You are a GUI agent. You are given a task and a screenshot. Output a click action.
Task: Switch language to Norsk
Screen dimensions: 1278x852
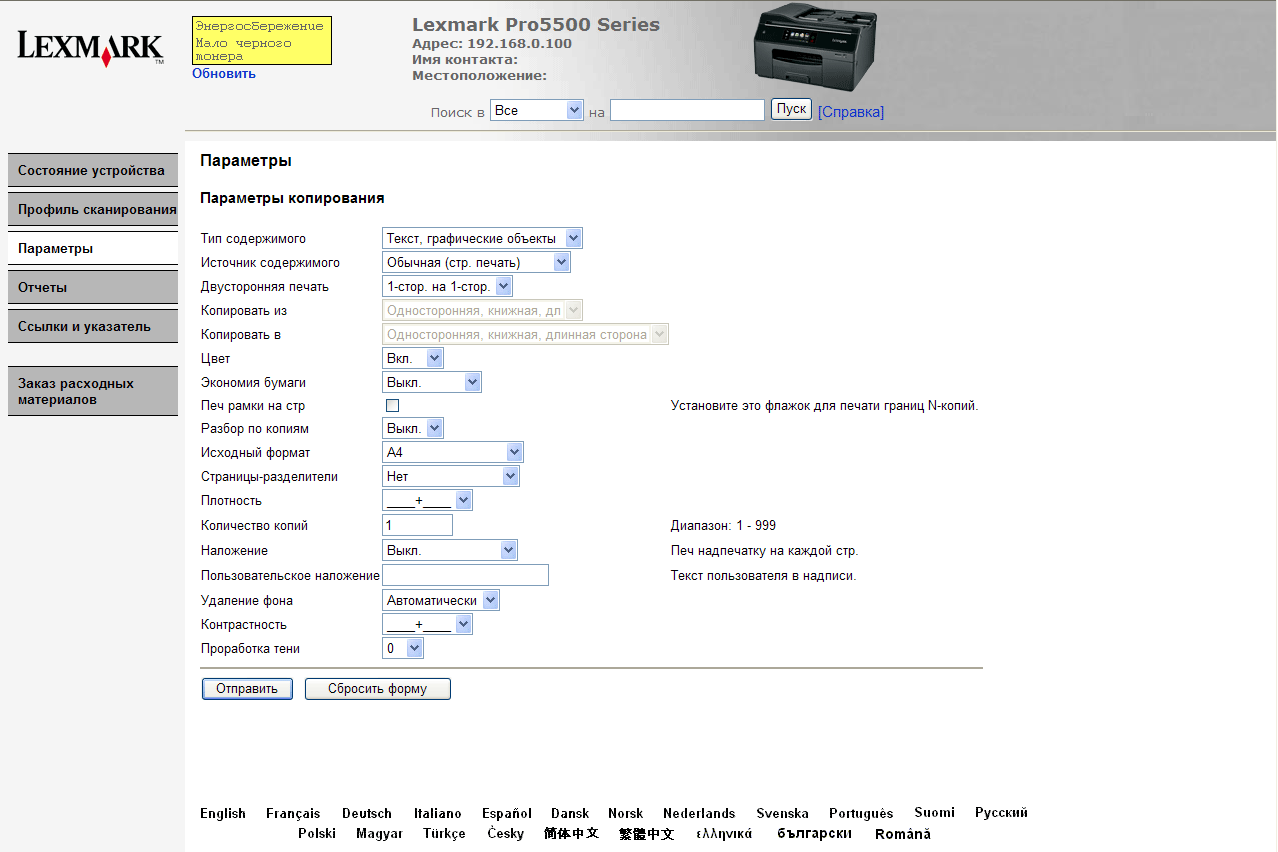tap(626, 813)
